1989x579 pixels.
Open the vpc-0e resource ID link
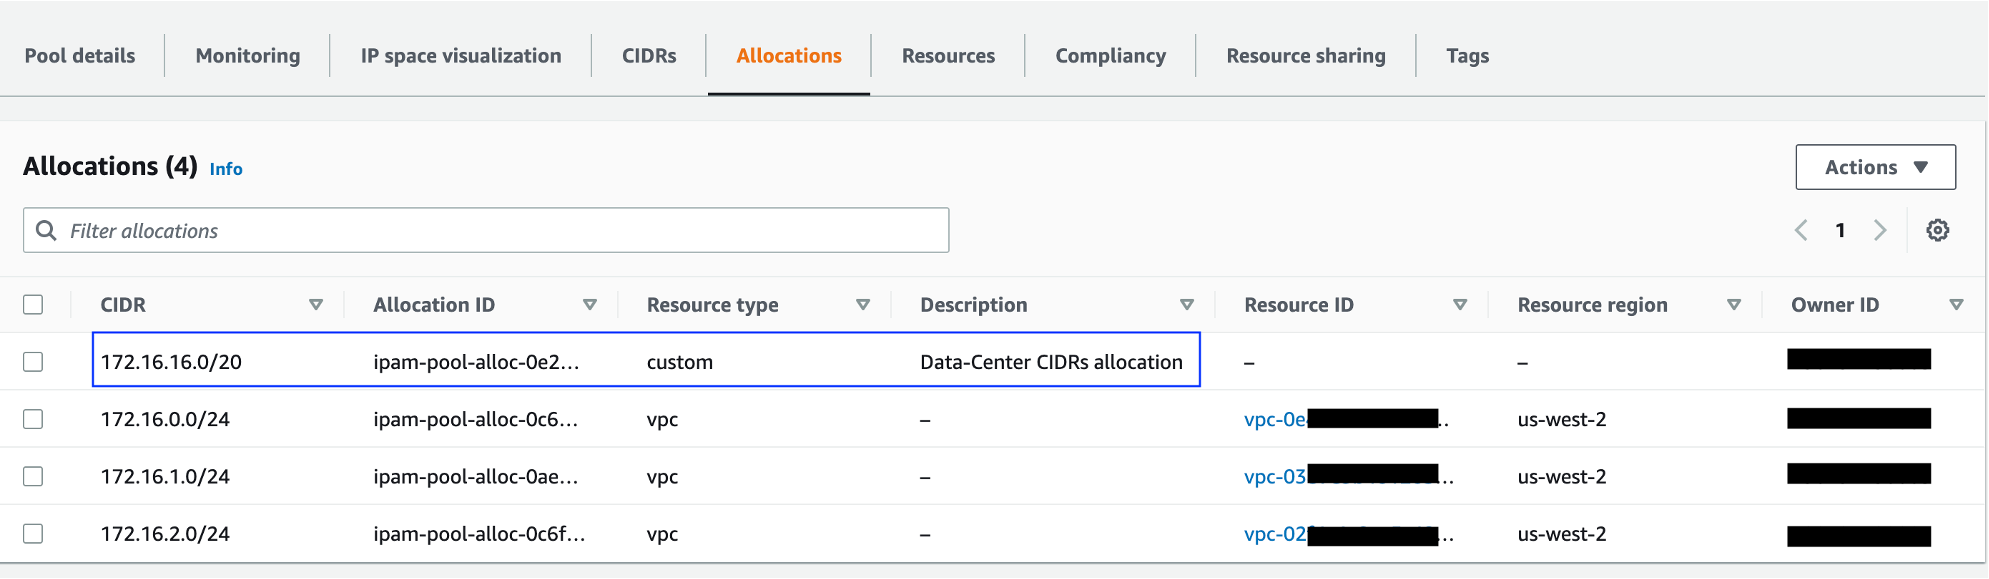(1275, 420)
